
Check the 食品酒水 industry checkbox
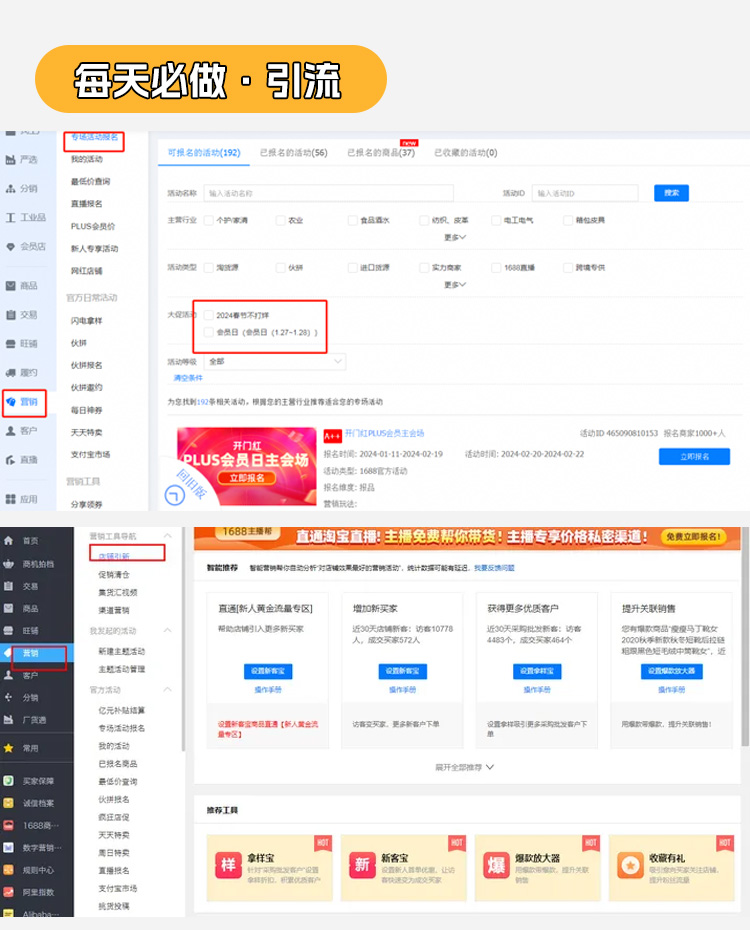(353, 220)
